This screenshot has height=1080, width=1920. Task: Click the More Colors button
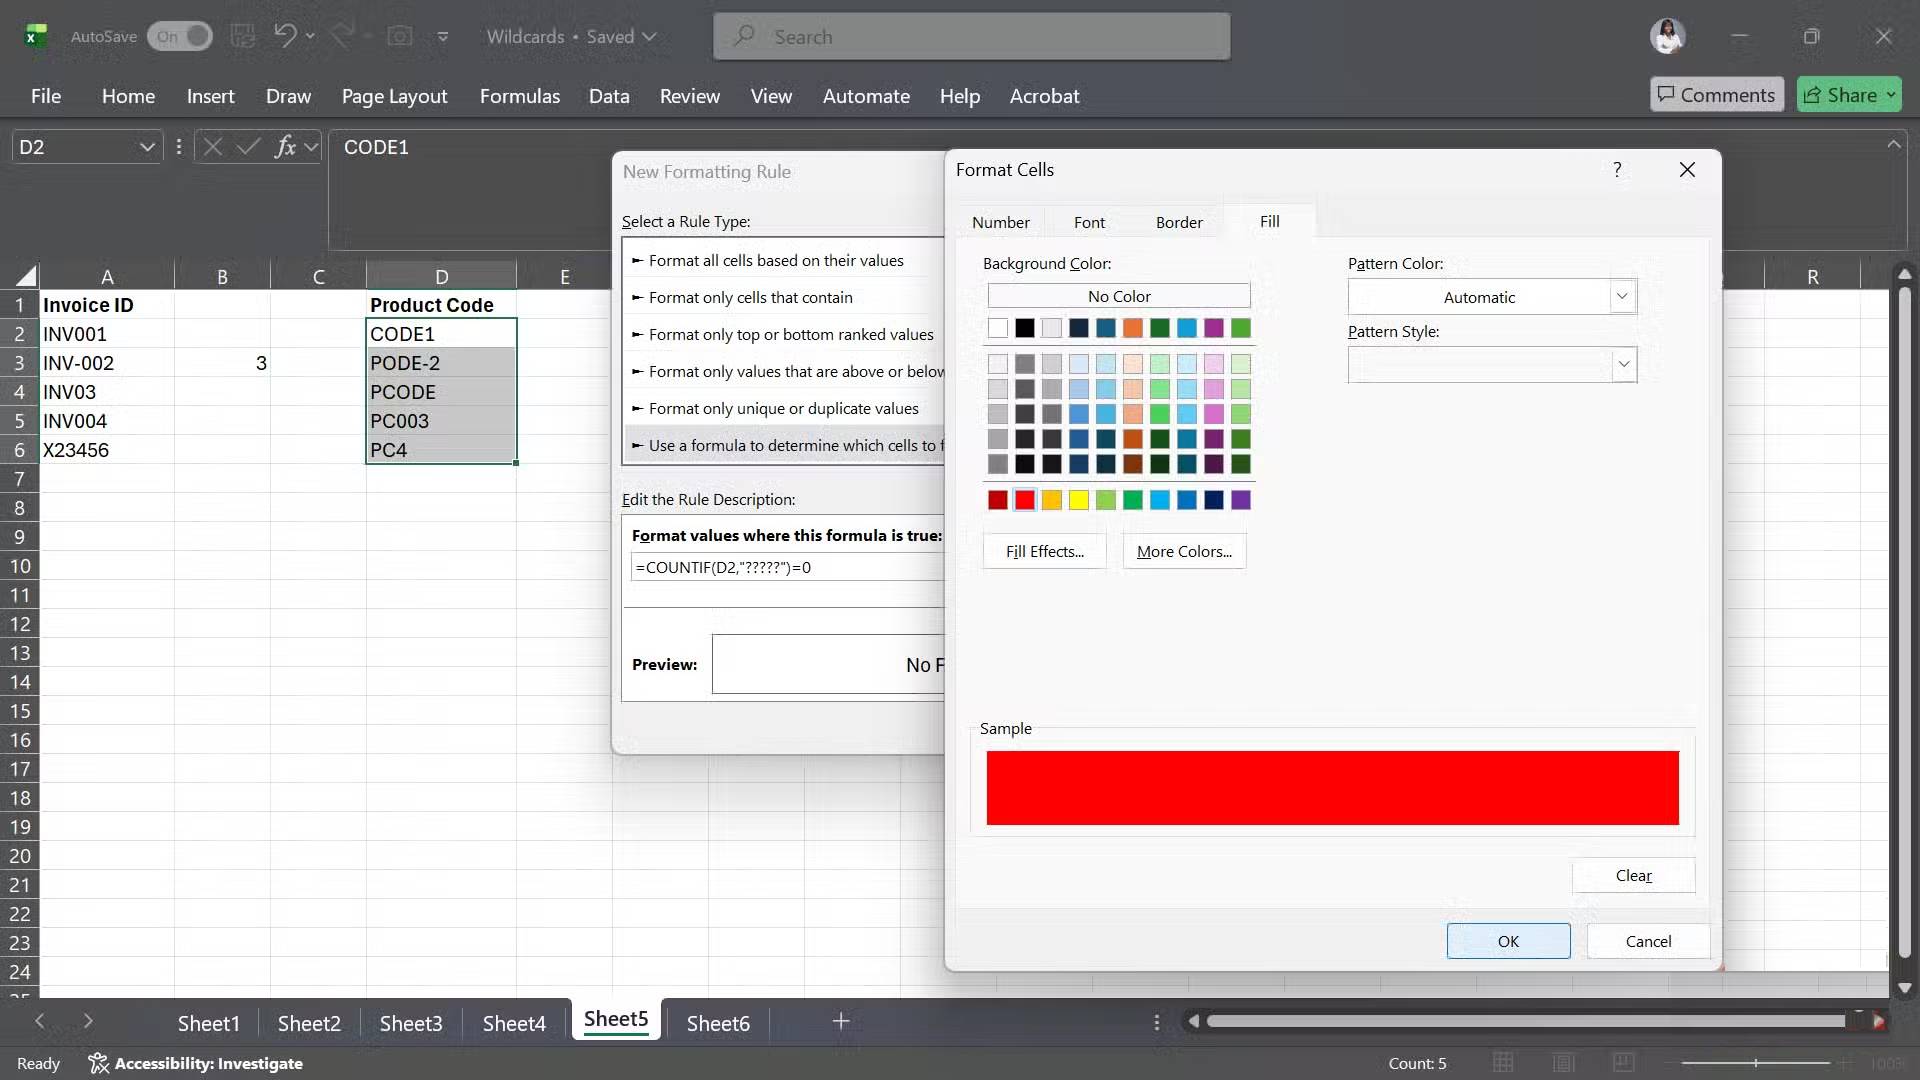click(1184, 550)
